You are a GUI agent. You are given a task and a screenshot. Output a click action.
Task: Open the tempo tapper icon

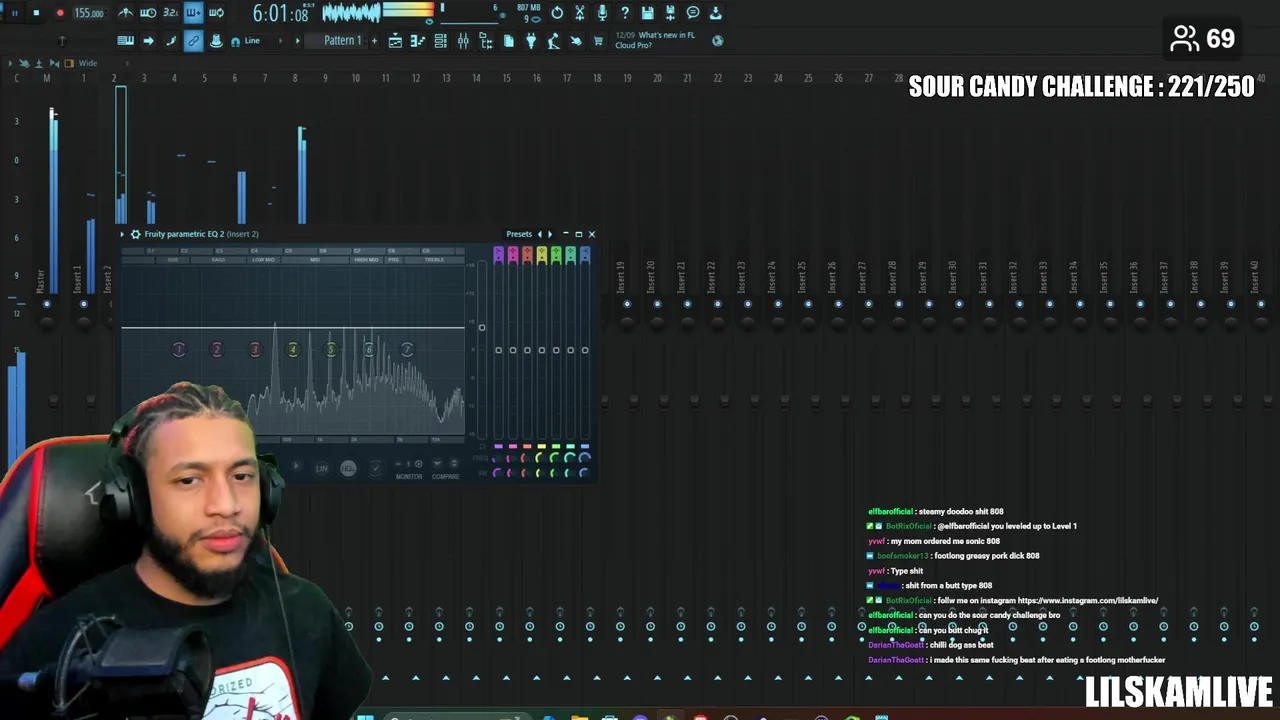click(553, 41)
